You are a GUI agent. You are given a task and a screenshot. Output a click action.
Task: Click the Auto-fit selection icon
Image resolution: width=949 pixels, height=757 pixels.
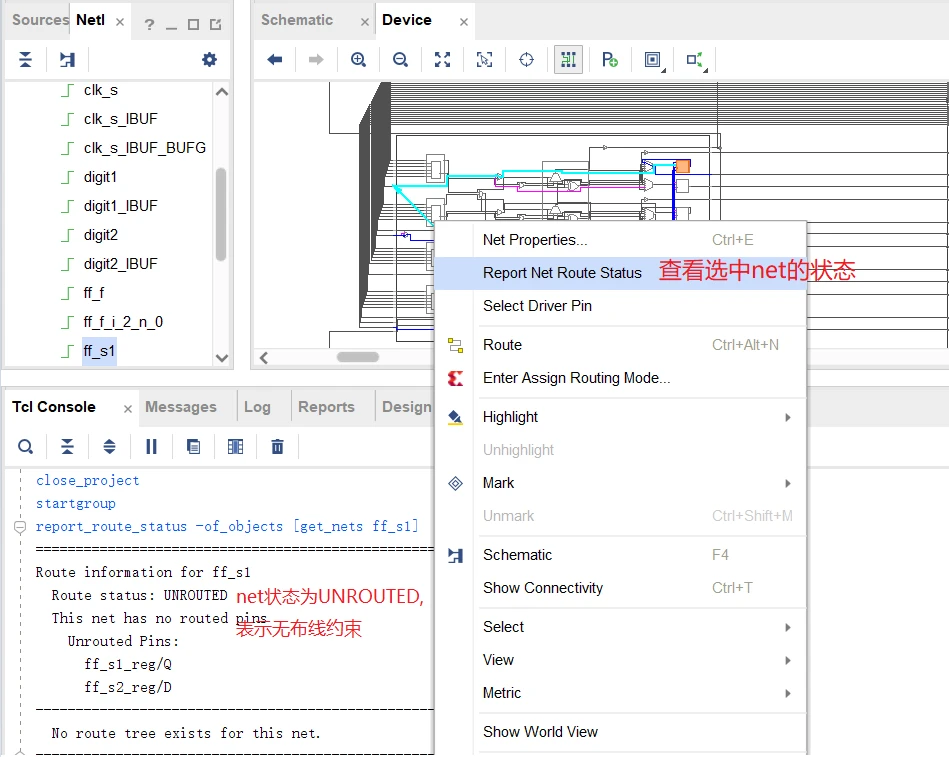pos(484,59)
